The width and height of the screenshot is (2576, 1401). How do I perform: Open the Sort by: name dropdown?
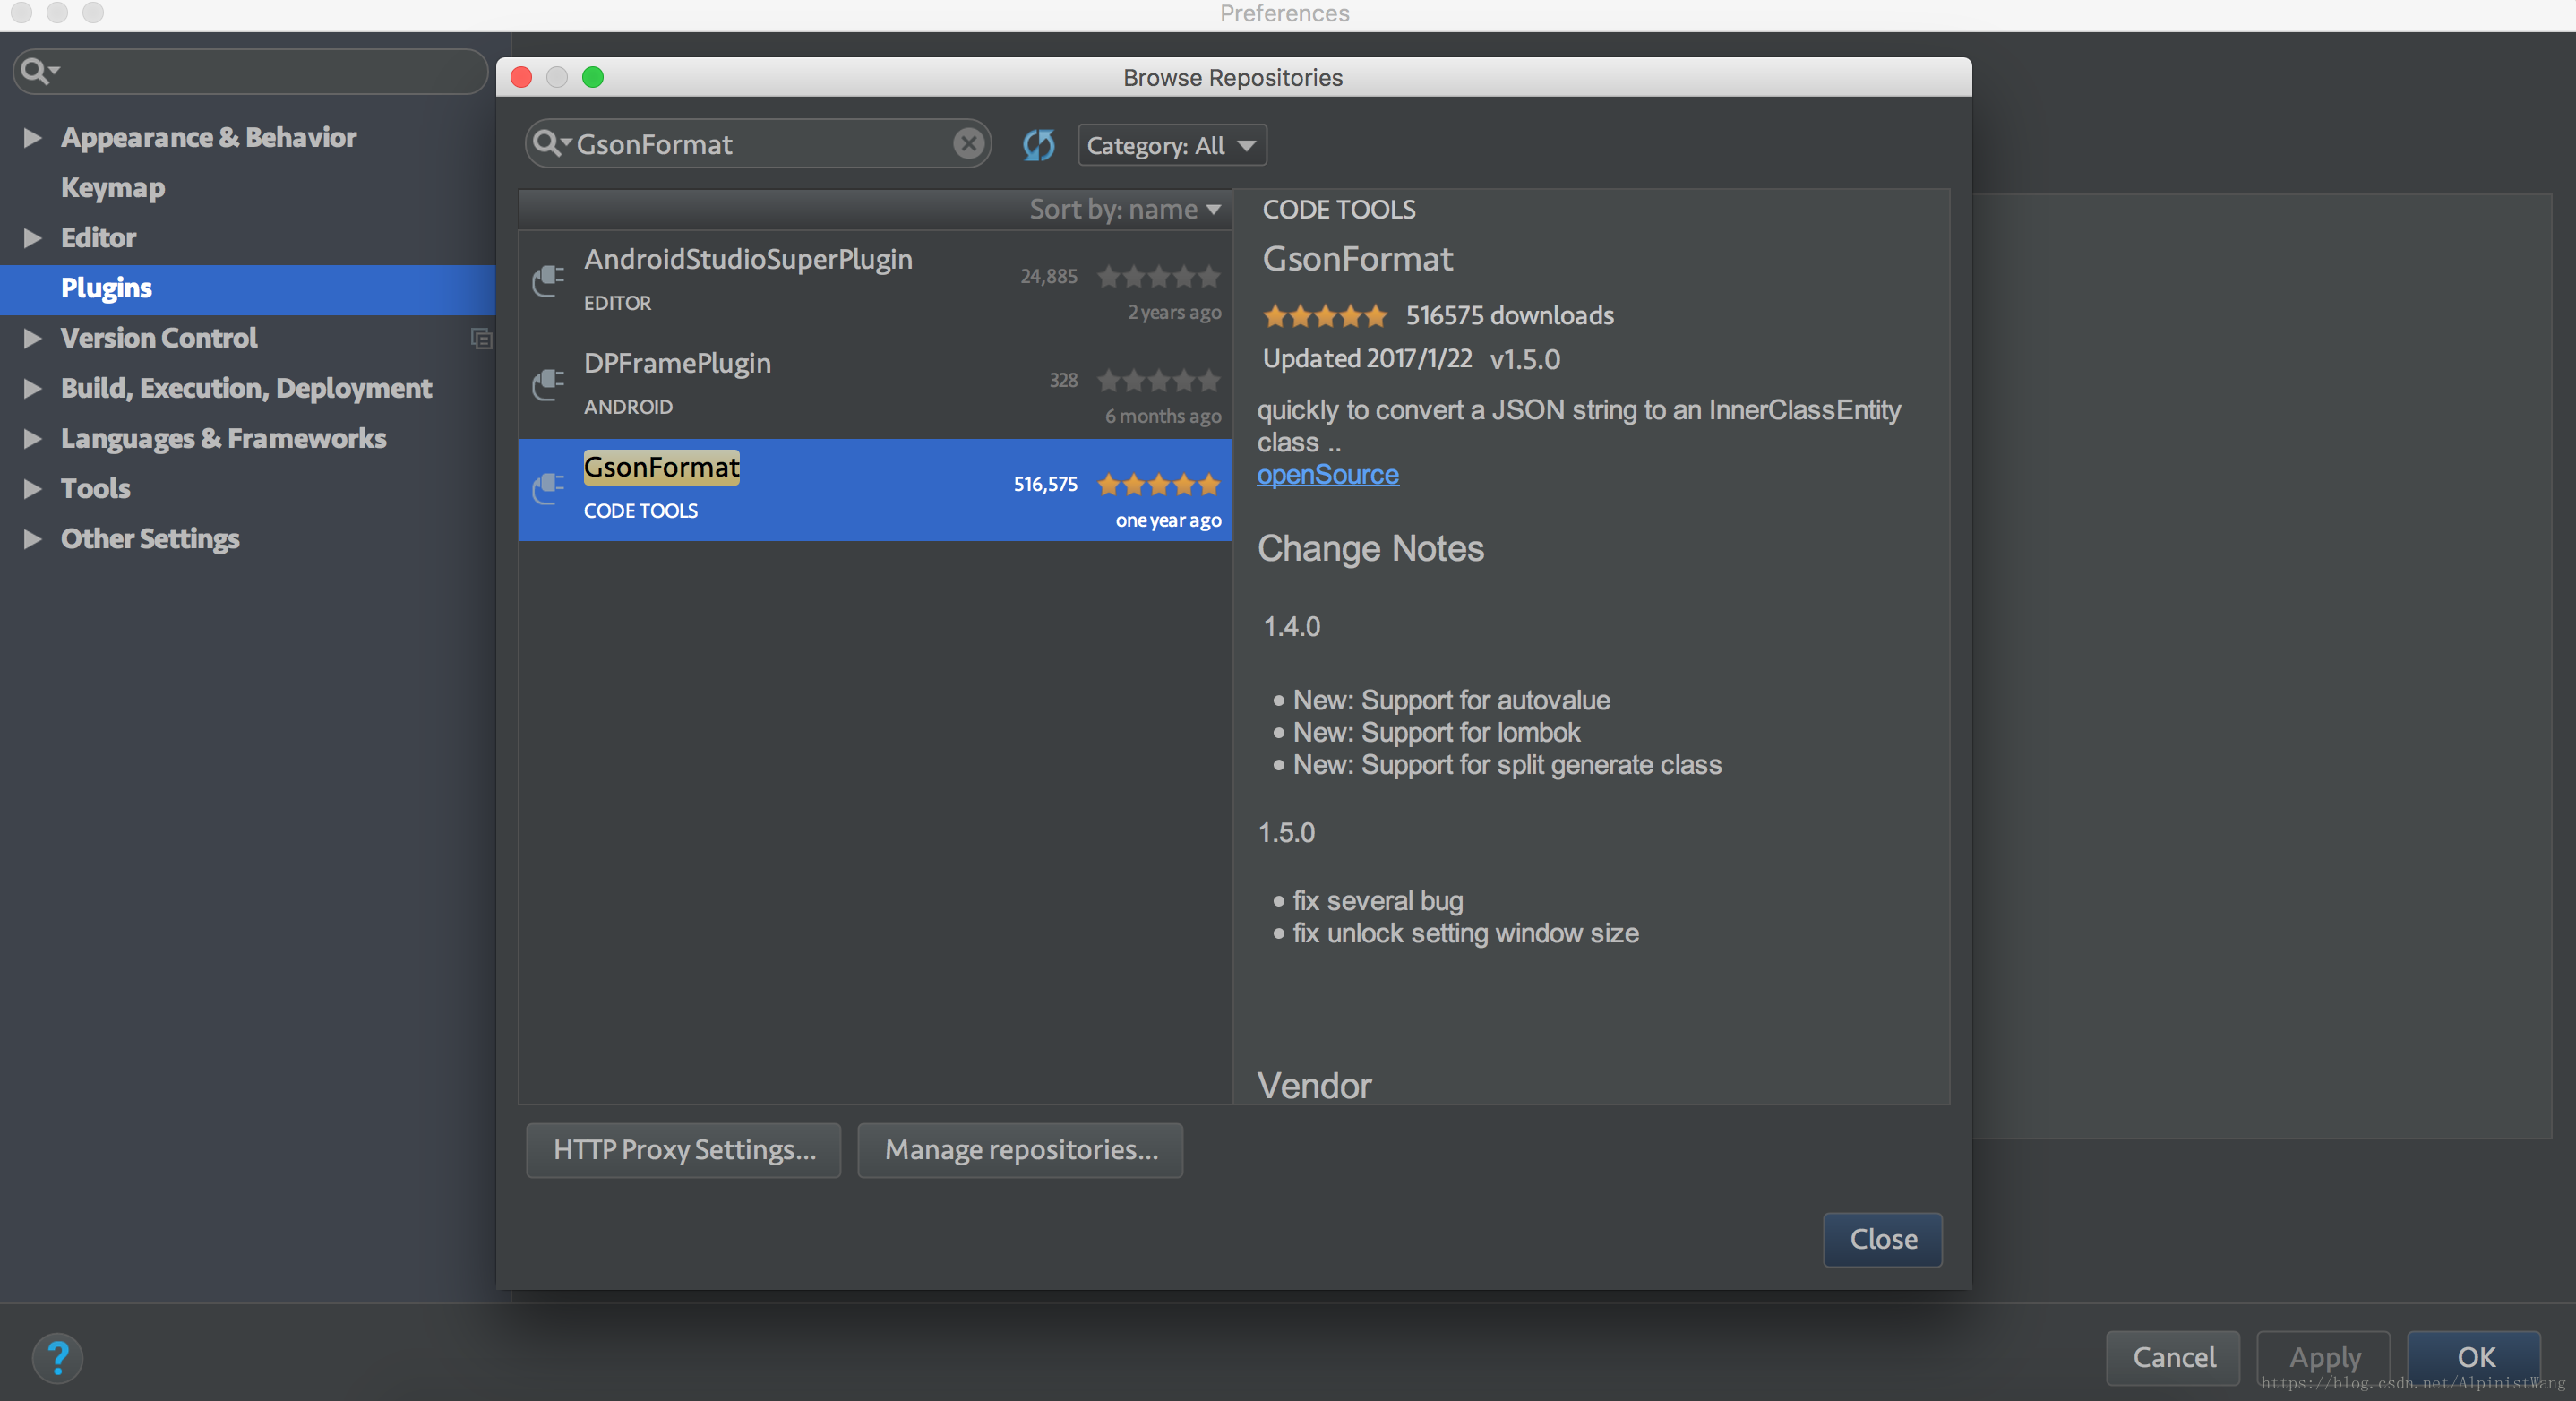click(x=1125, y=209)
